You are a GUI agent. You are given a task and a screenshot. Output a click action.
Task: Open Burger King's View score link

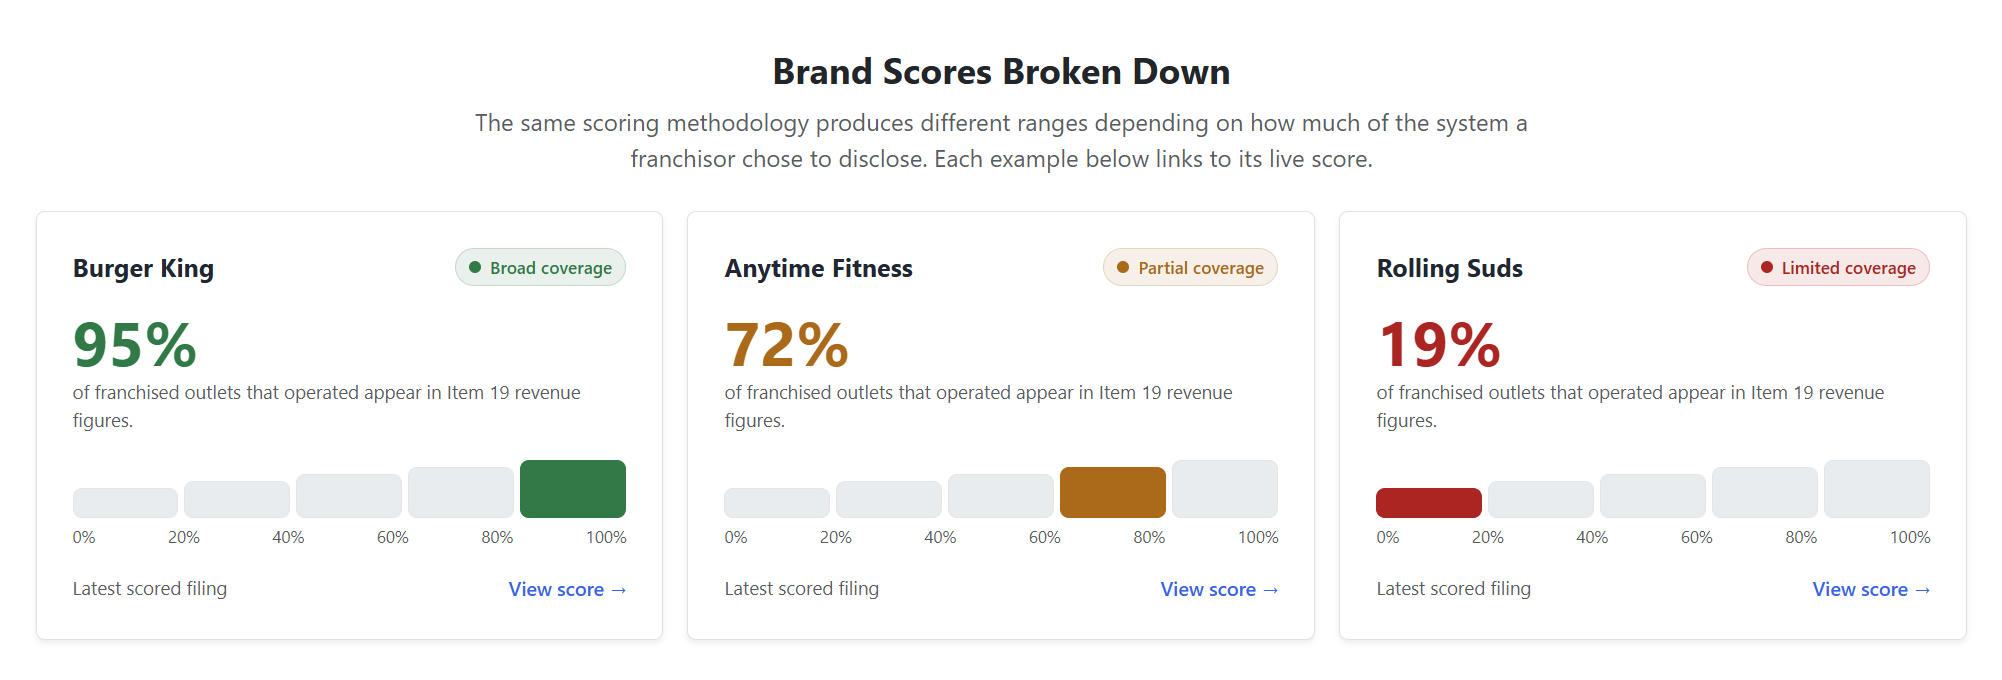point(567,590)
